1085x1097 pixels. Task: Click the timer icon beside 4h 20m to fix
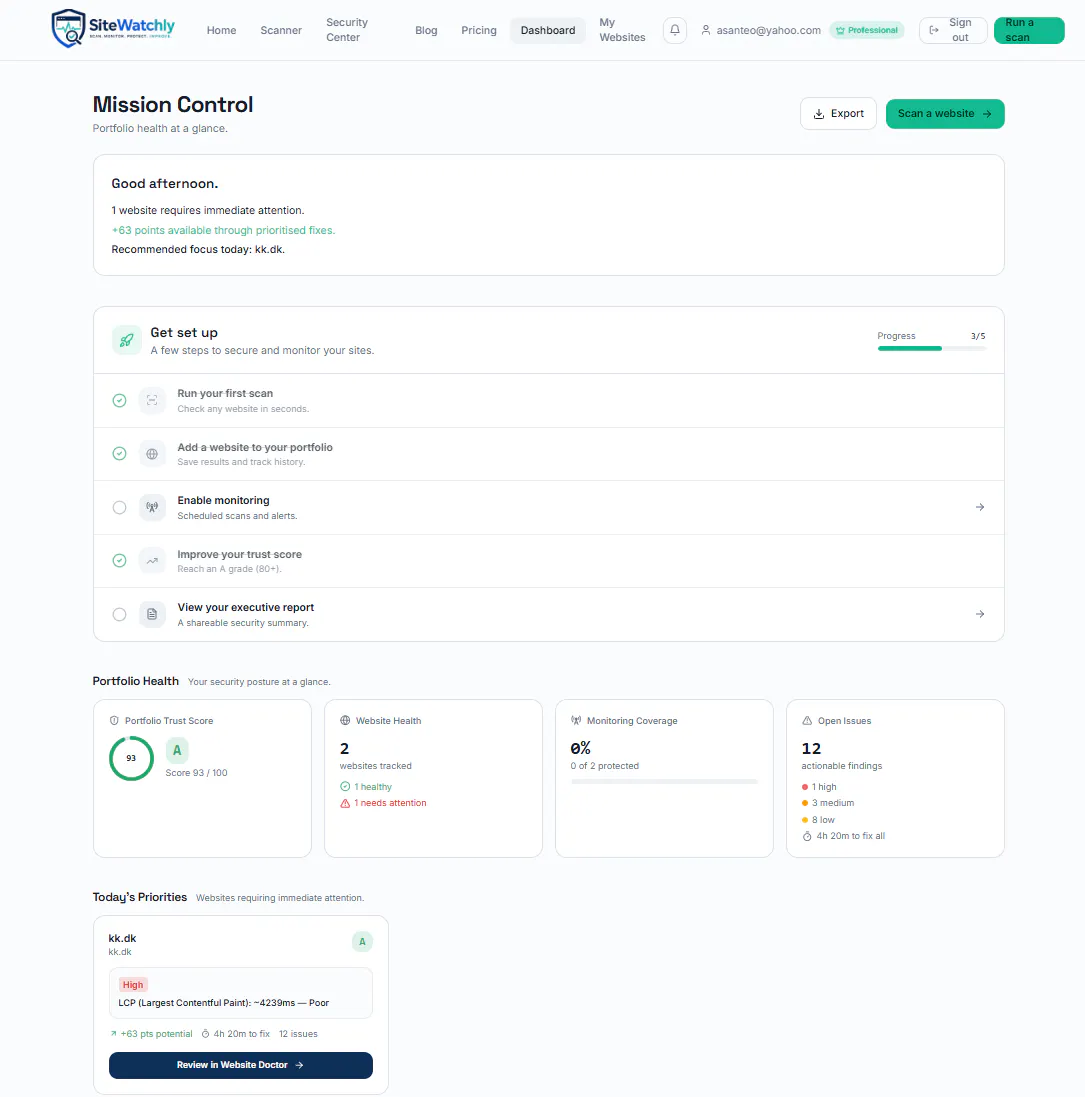click(206, 1034)
